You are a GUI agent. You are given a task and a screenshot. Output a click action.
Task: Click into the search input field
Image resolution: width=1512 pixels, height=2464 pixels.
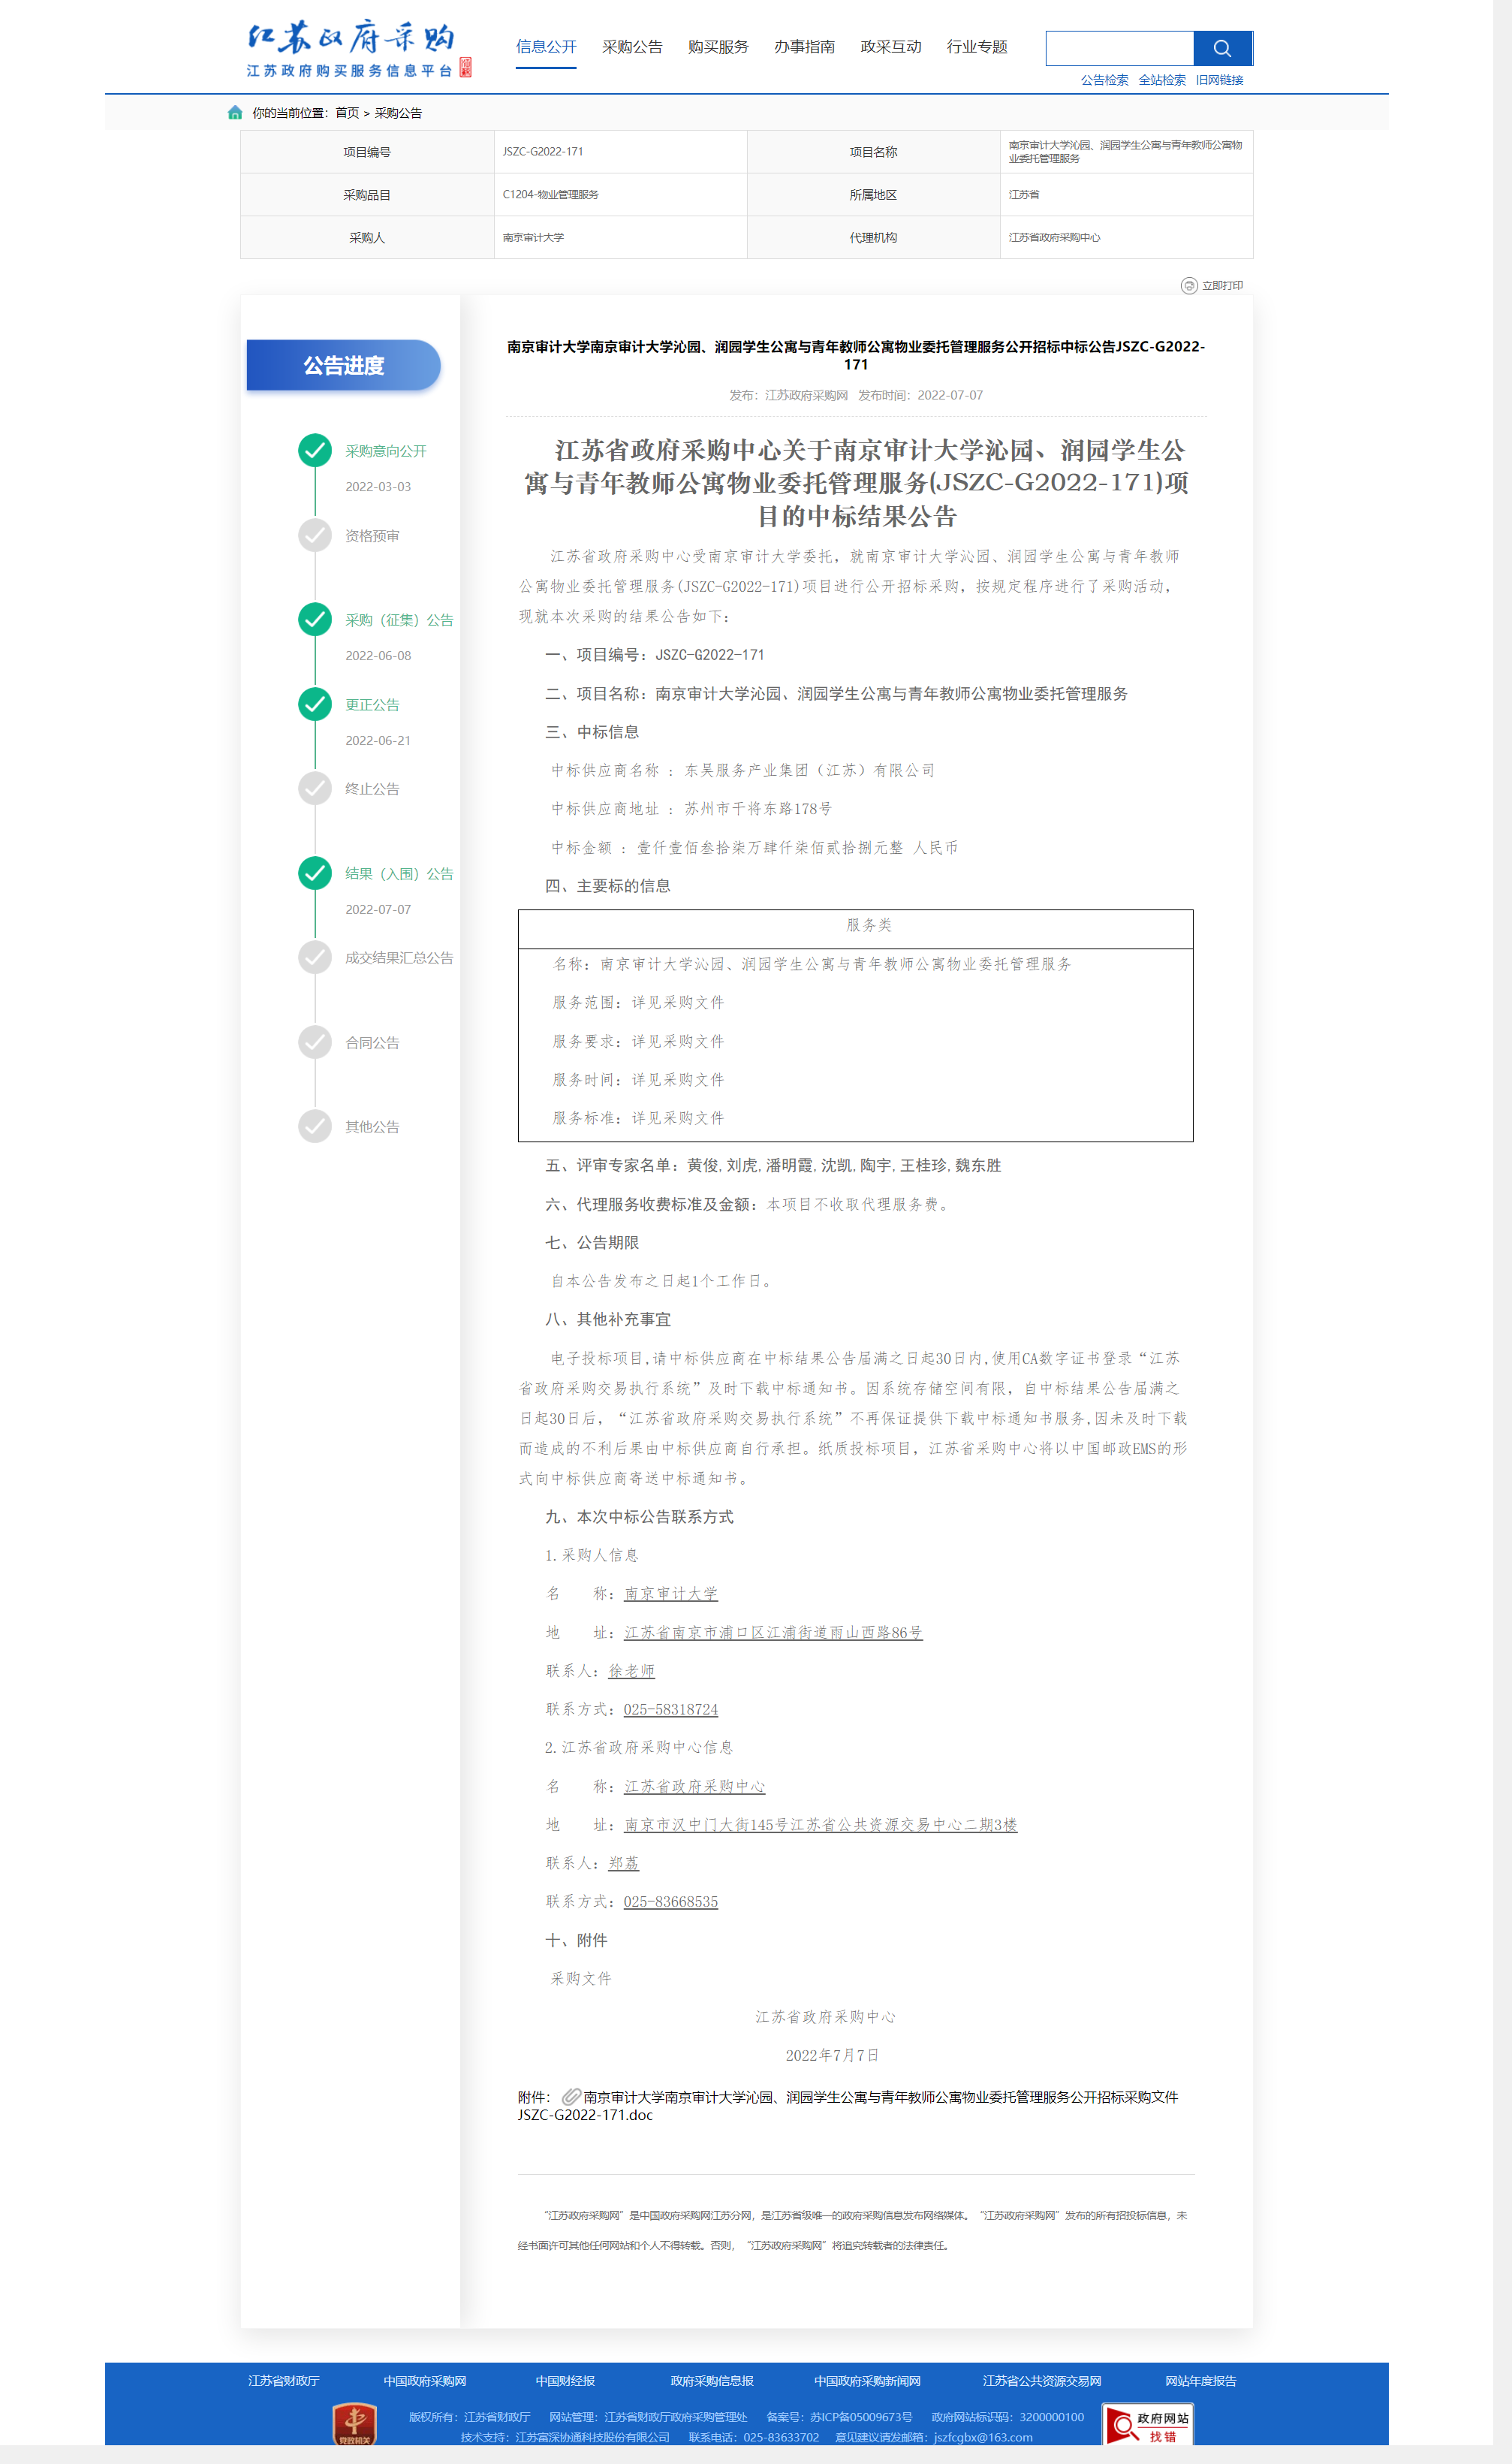pyautogui.click(x=1120, y=48)
